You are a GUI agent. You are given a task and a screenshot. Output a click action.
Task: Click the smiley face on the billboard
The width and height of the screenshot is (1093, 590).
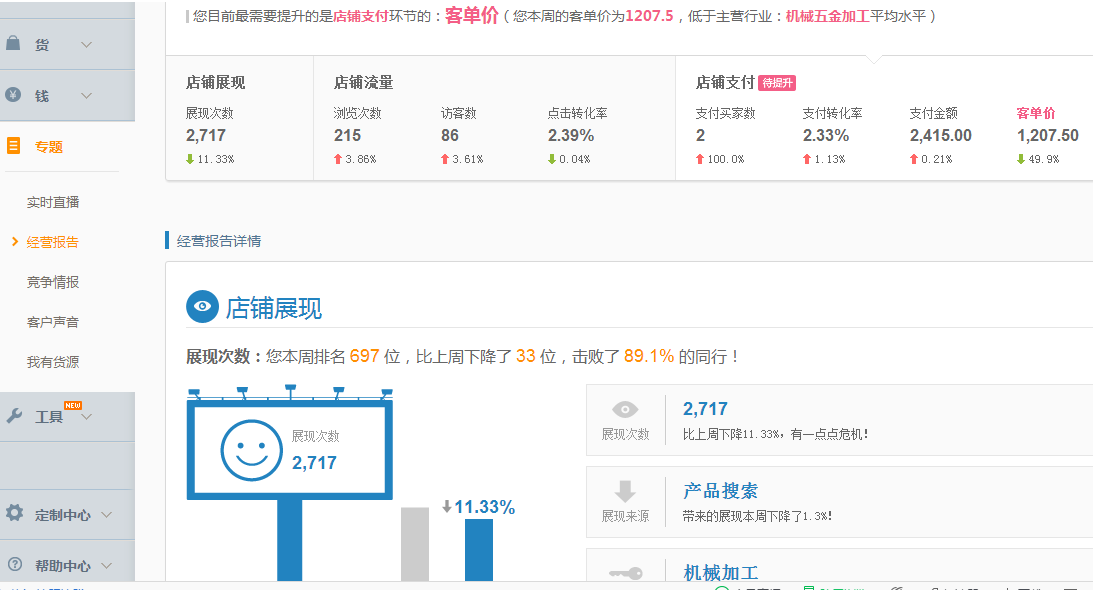pyautogui.click(x=251, y=450)
